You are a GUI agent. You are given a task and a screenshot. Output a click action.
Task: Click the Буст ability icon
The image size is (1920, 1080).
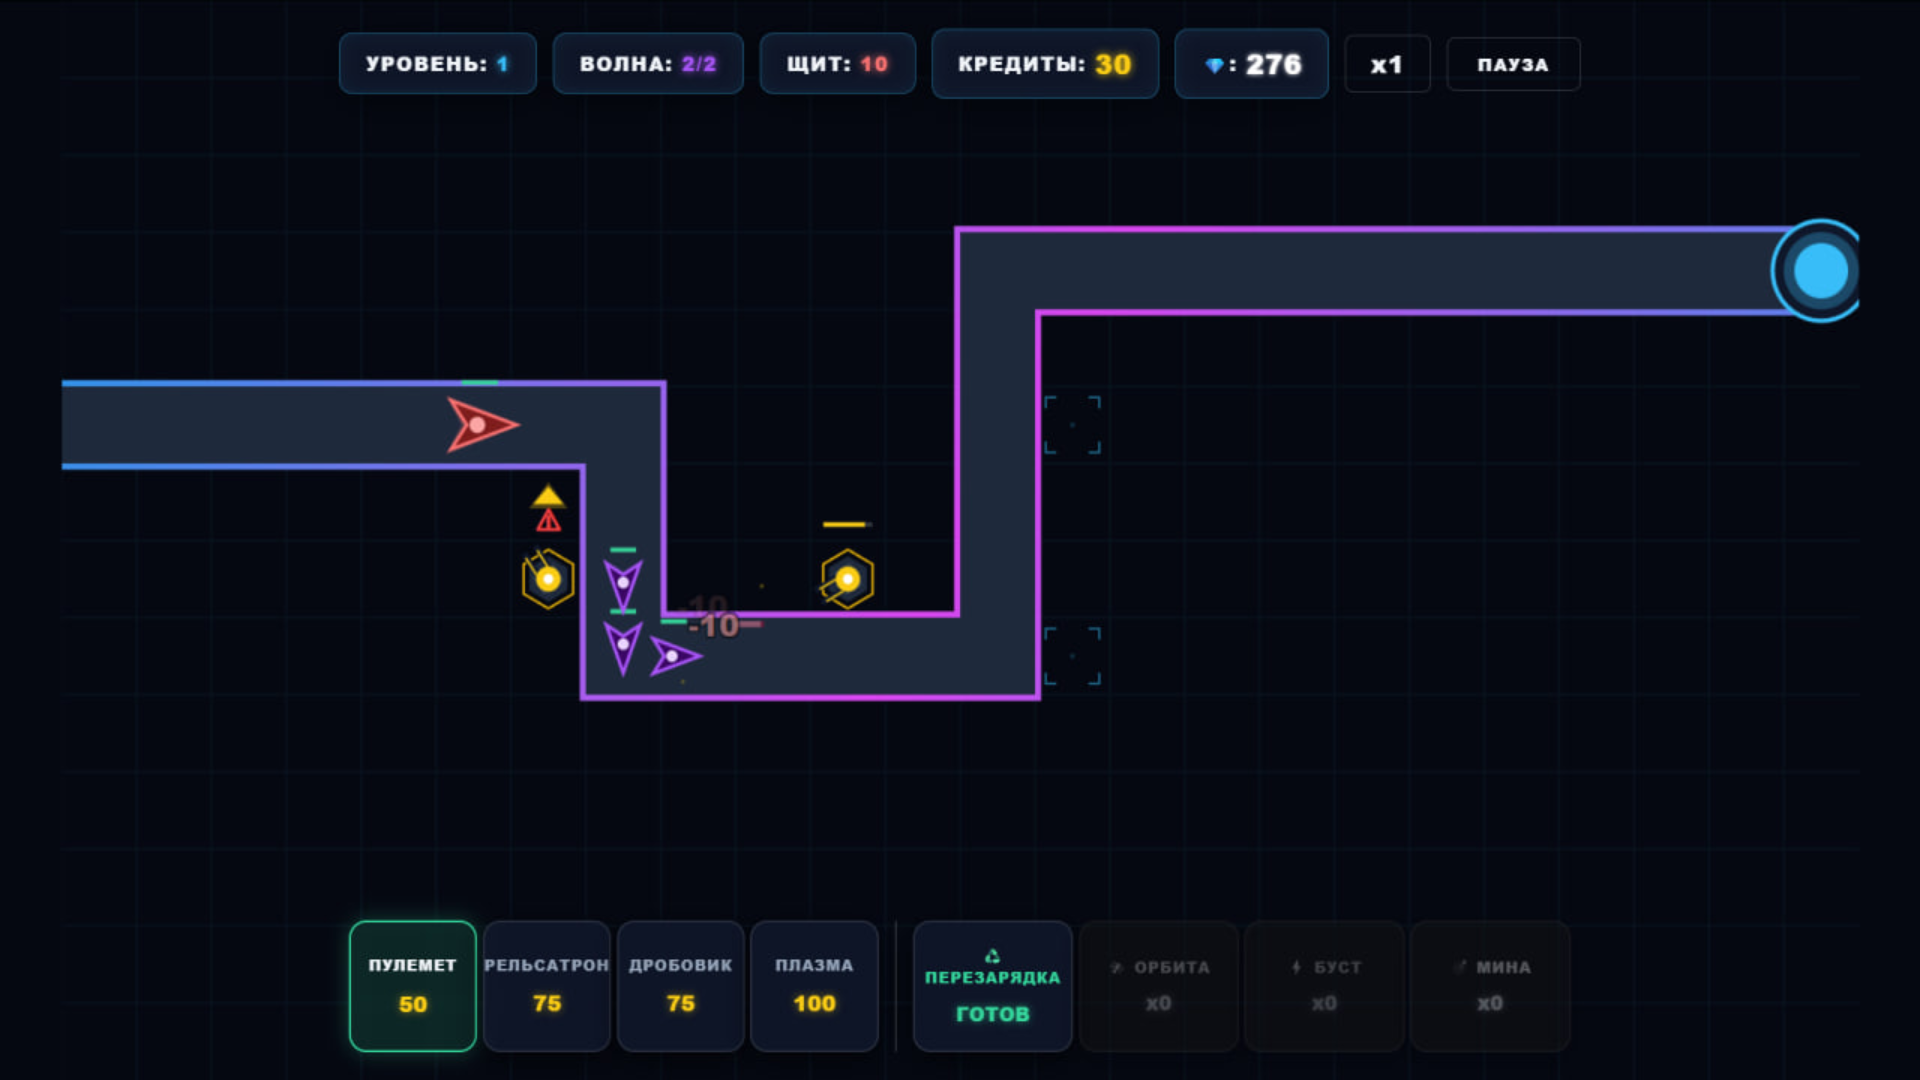click(1323, 986)
